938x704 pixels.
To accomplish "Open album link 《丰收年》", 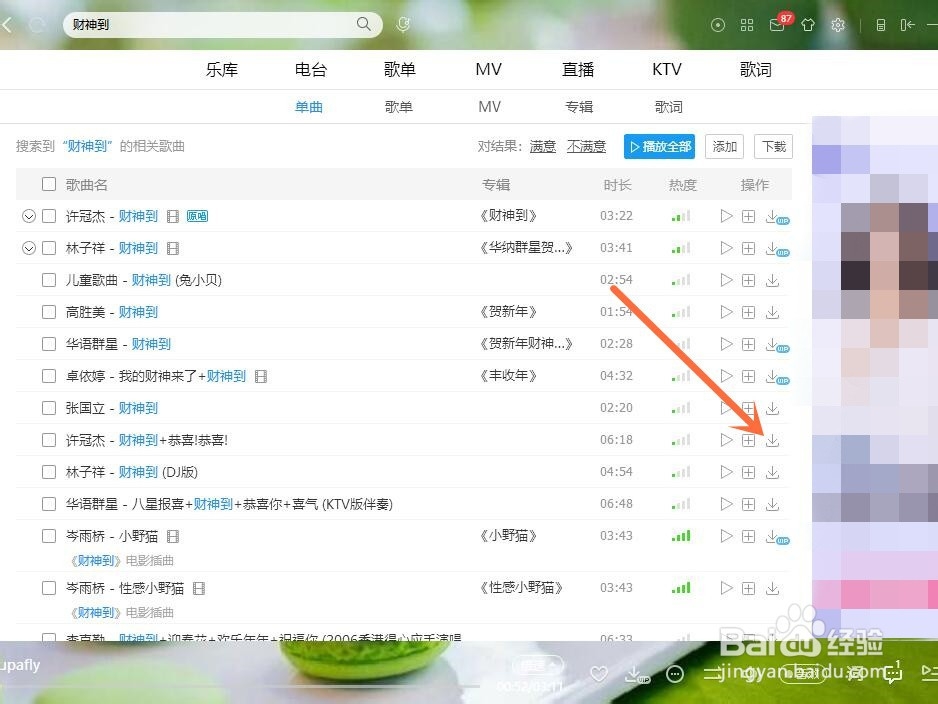I will point(508,376).
